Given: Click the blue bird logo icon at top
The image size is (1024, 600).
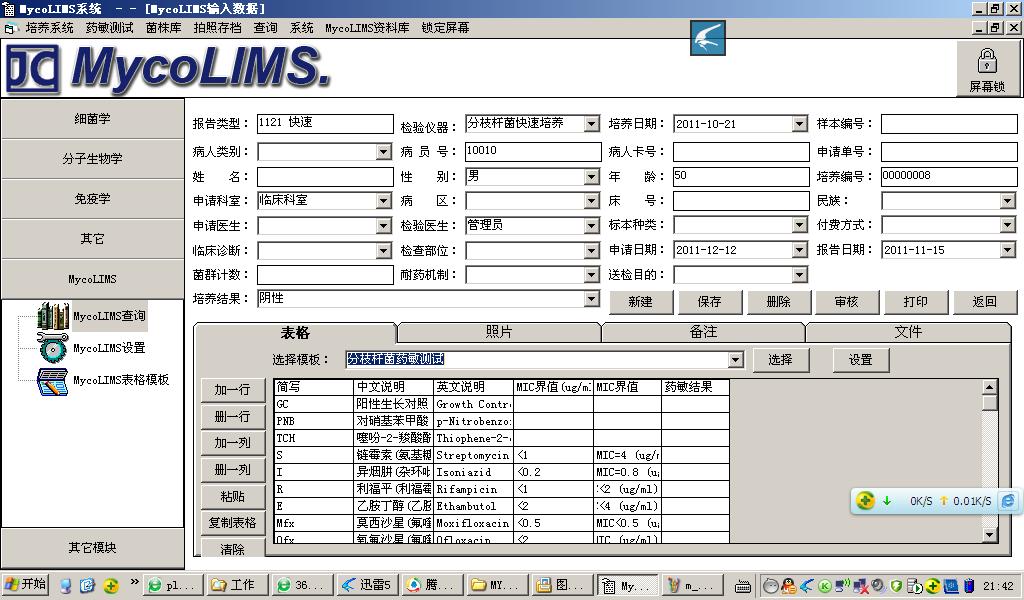Looking at the screenshot, I should pyautogui.click(x=707, y=39).
